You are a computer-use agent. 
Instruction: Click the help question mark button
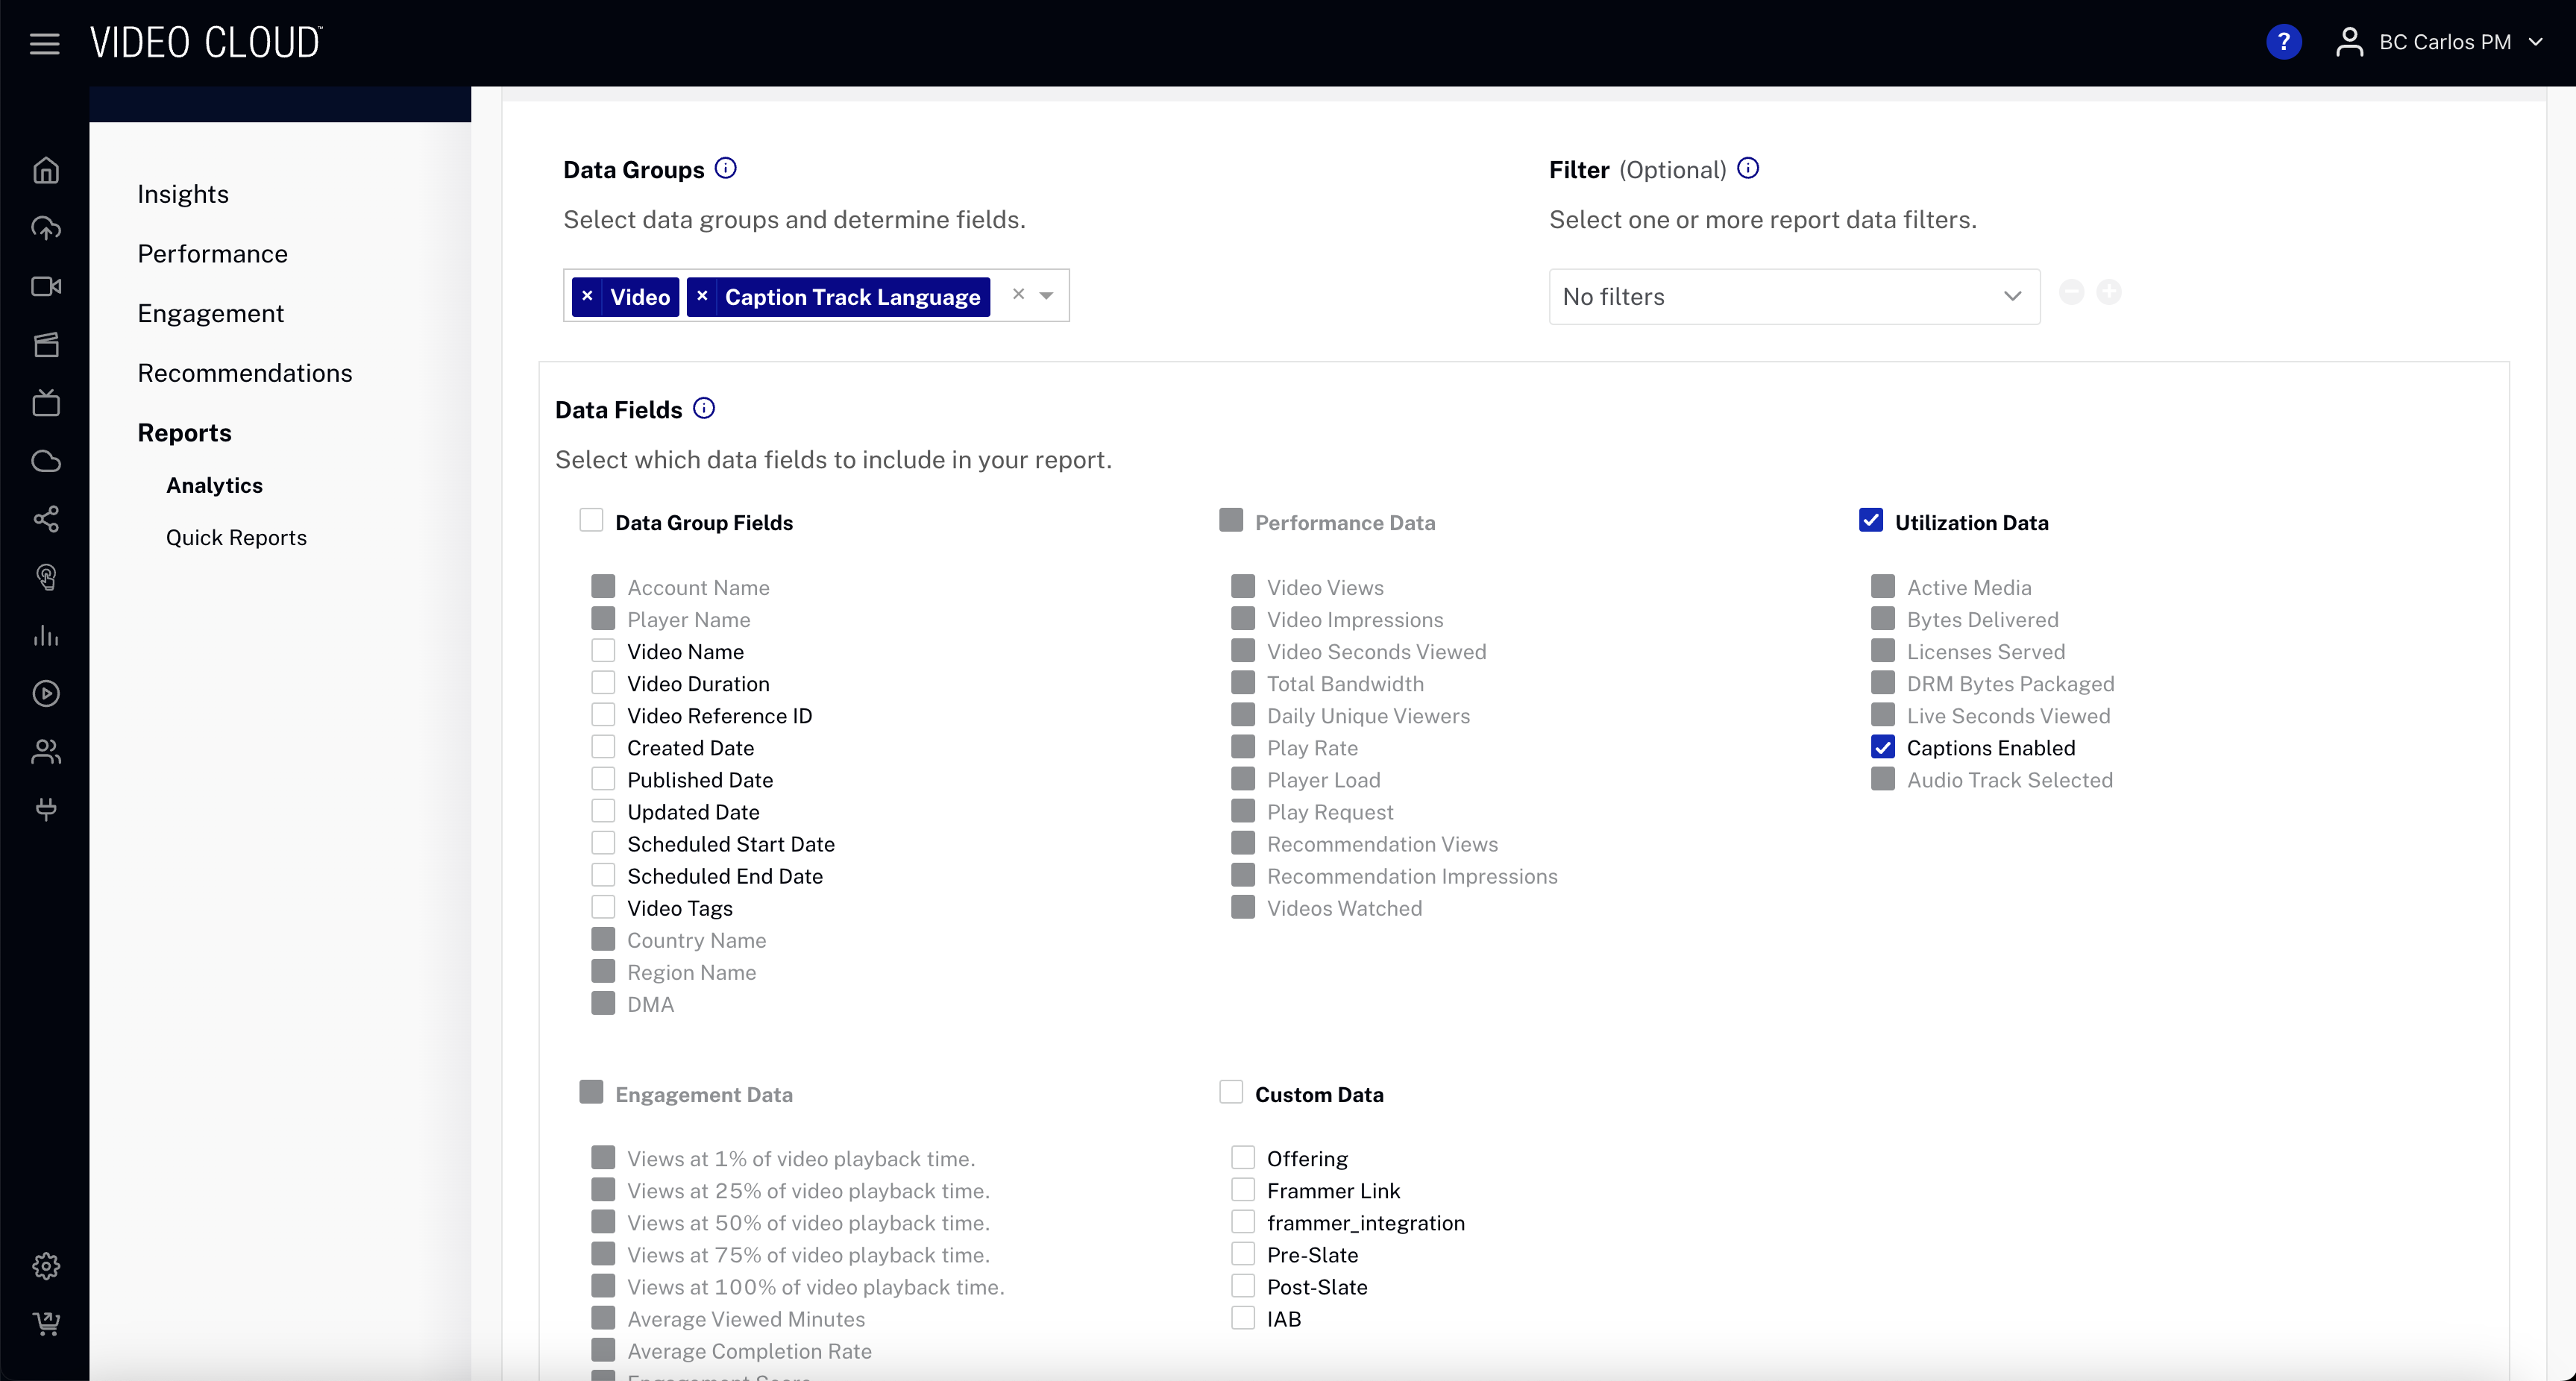(2285, 41)
